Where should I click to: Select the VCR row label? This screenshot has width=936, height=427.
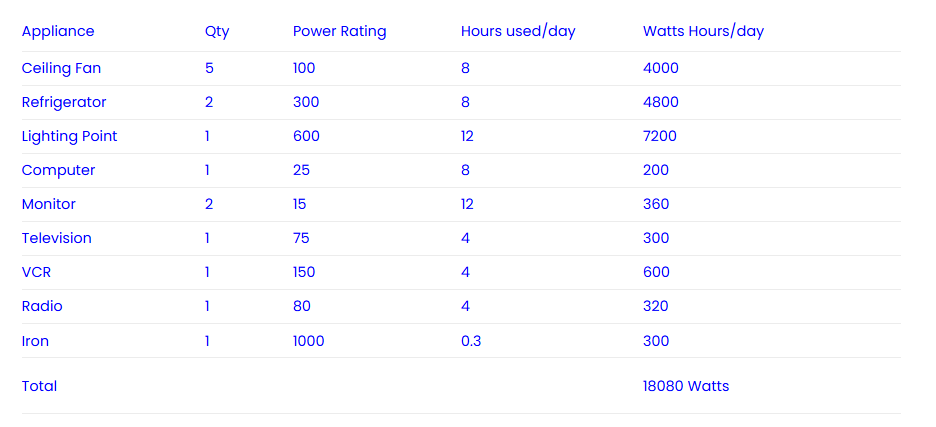pyautogui.click(x=36, y=272)
